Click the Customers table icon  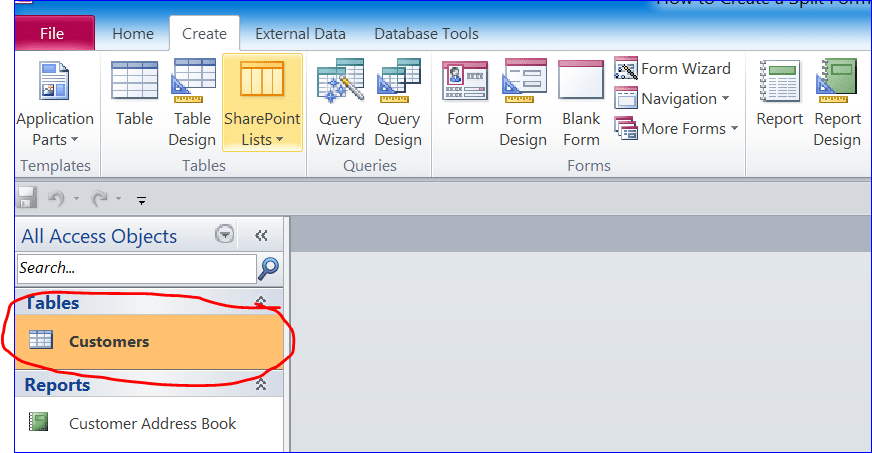[41, 340]
